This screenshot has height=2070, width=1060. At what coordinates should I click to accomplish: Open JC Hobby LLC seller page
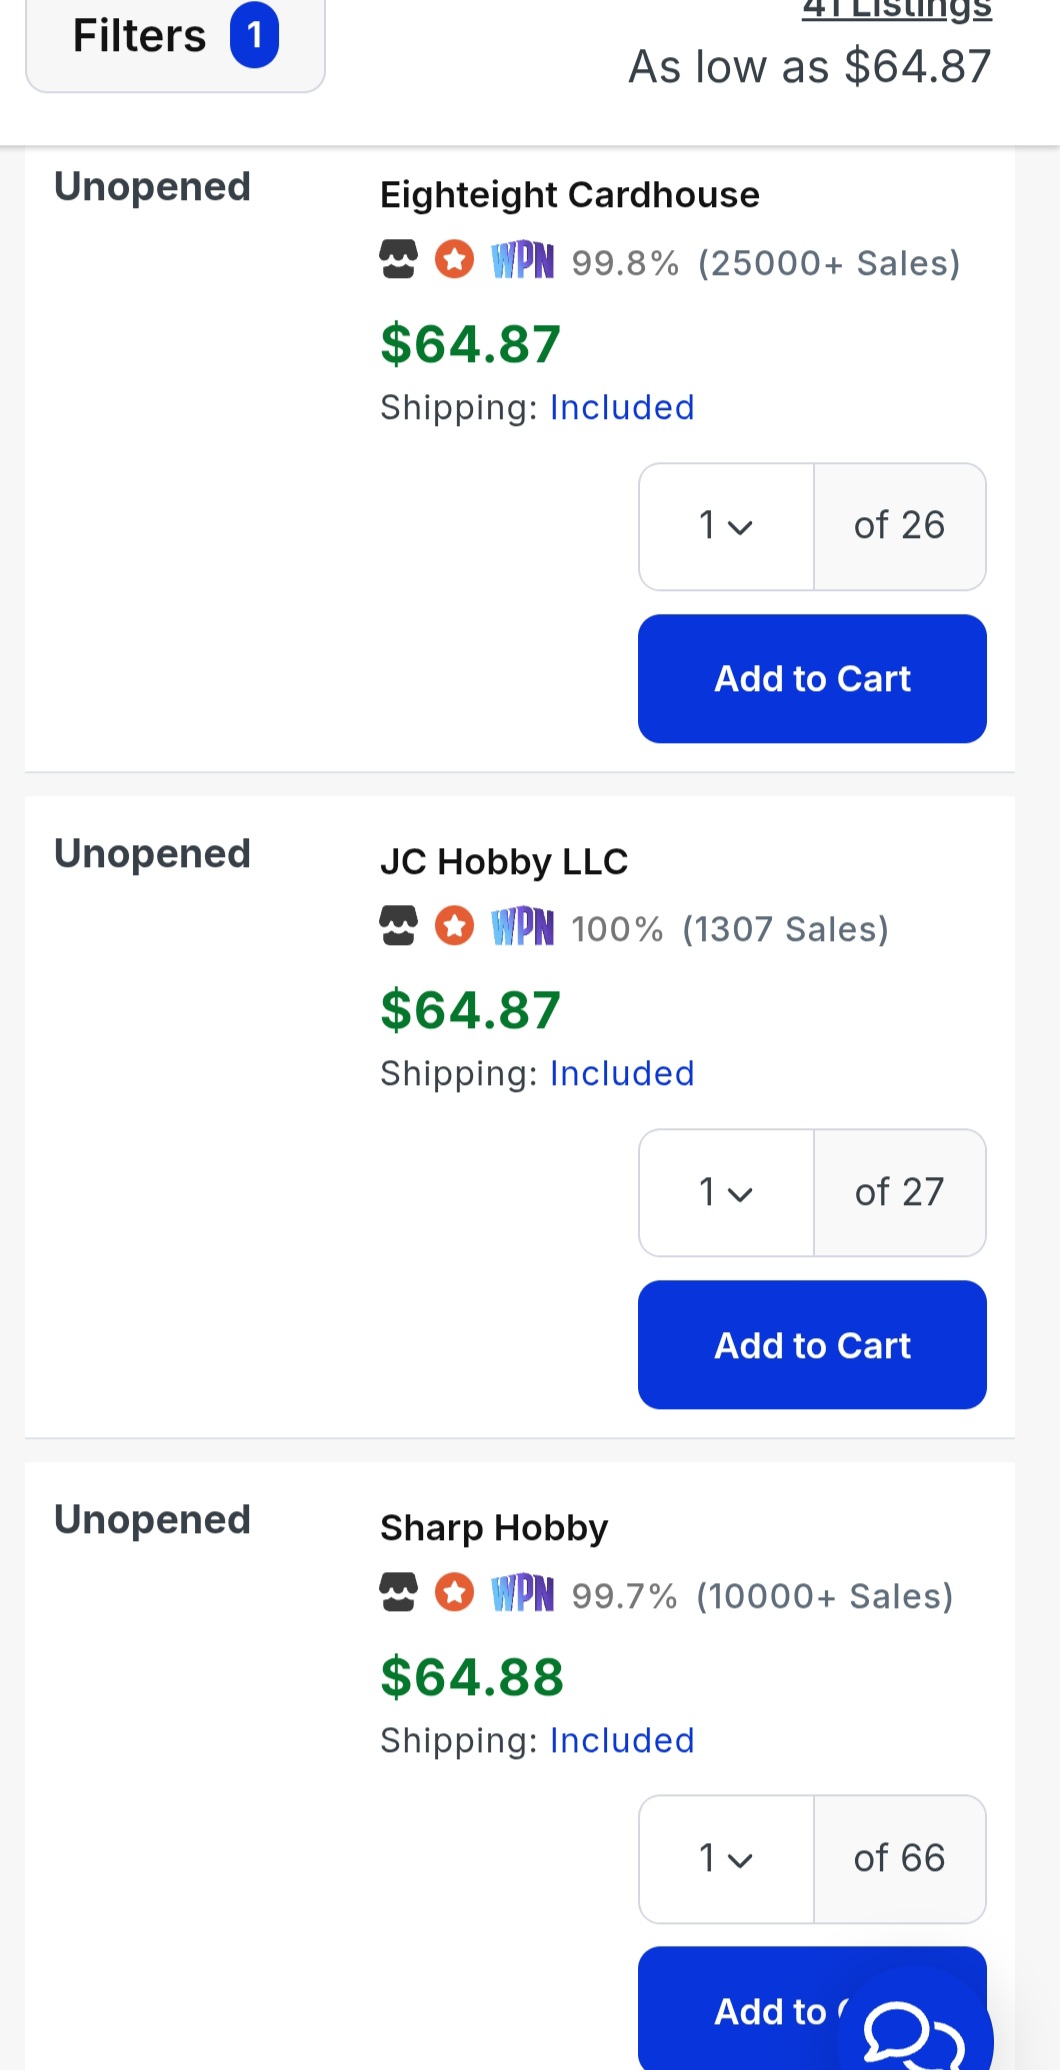point(503,862)
